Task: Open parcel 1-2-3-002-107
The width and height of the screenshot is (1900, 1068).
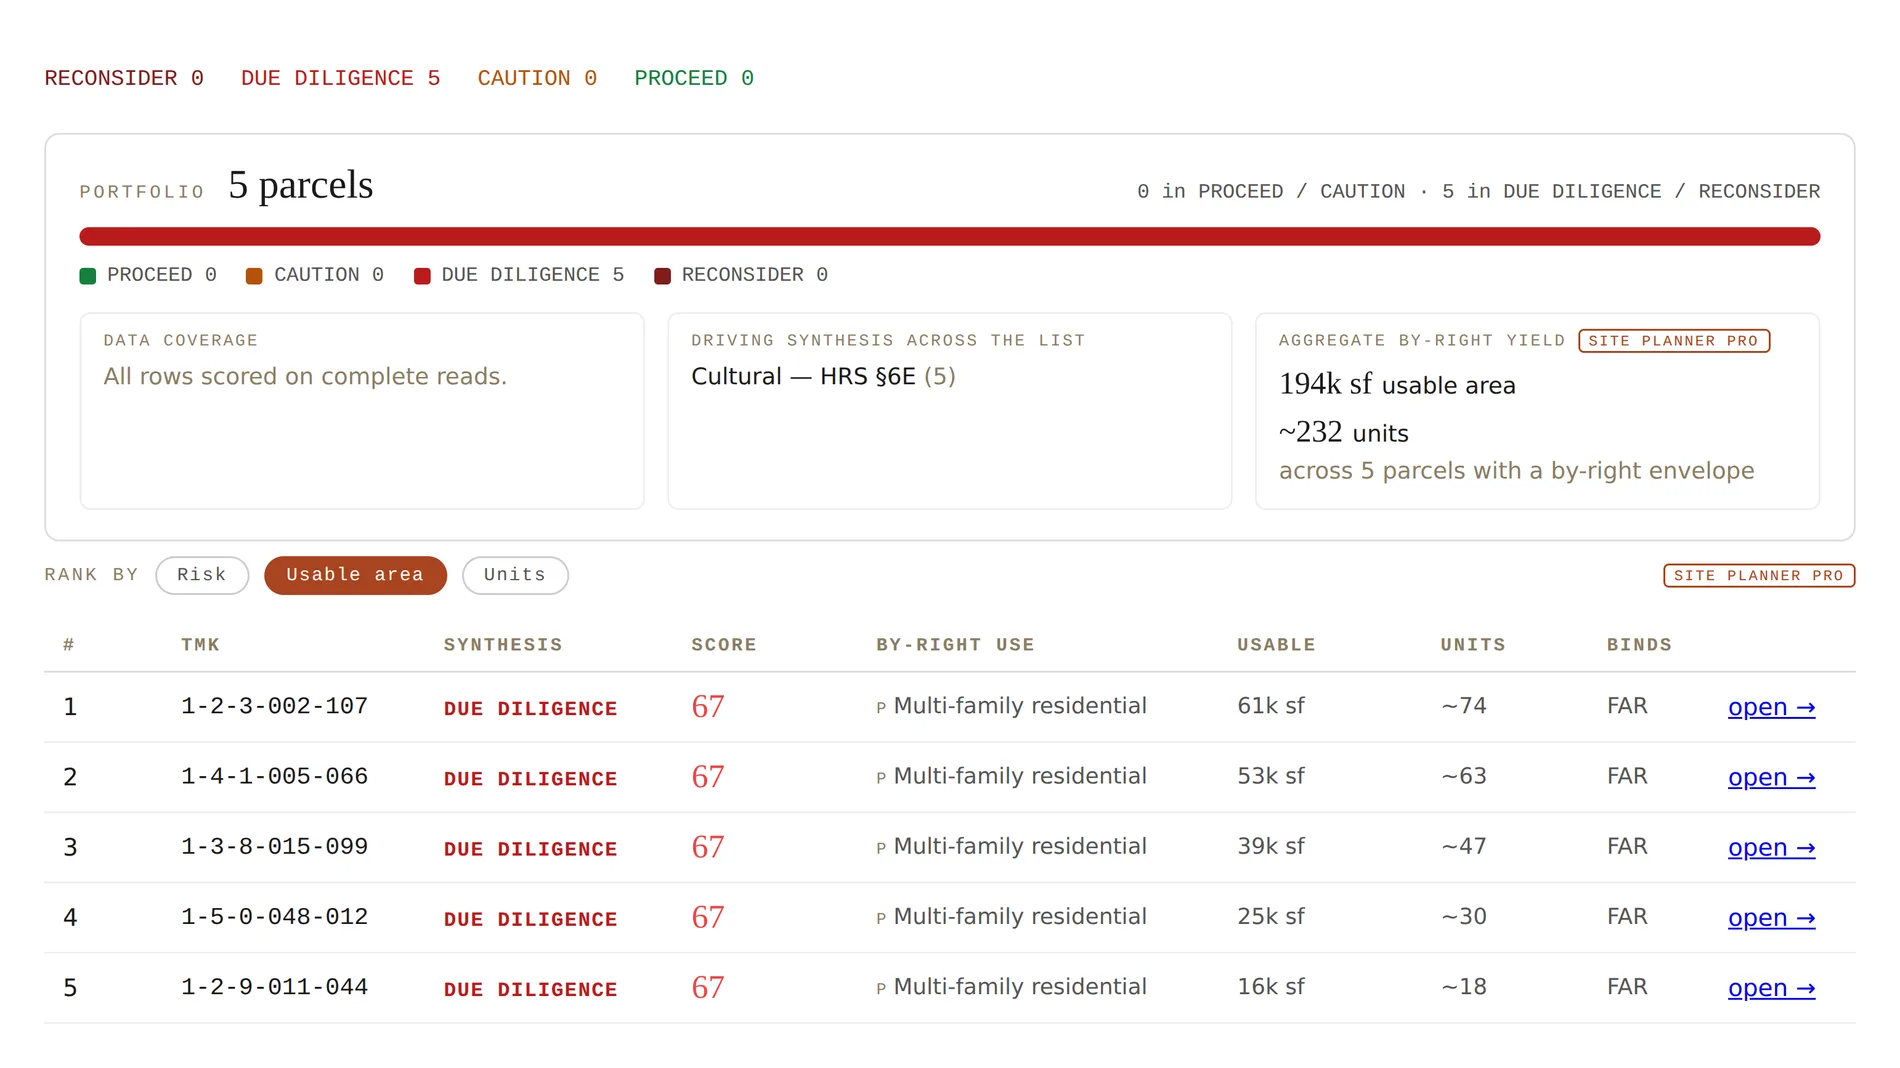Action: [1771, 707]
